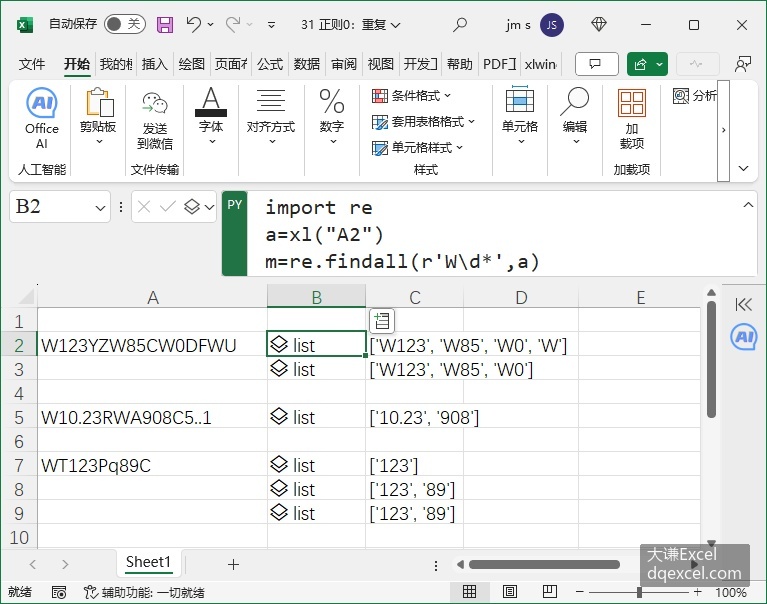The height and width of the screenshot is (604, 767).
Task: Click list card icon in cell B7
Action: point(279,464)
